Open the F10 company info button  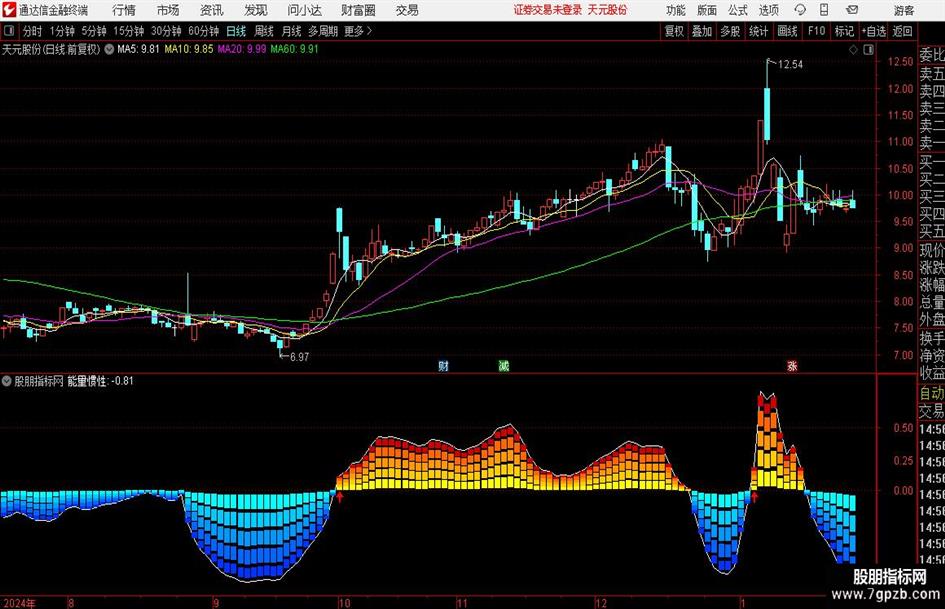[x=817, y=31]
